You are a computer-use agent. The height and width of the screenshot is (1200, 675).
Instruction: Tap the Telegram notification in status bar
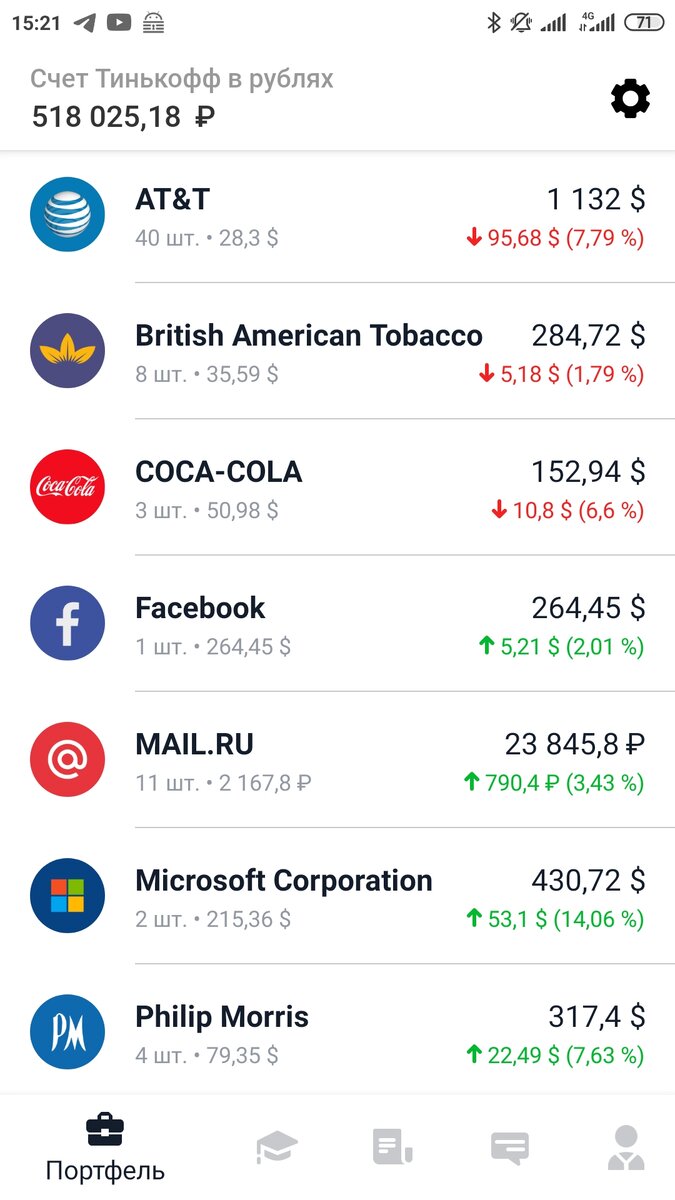(x=84, y=22)
